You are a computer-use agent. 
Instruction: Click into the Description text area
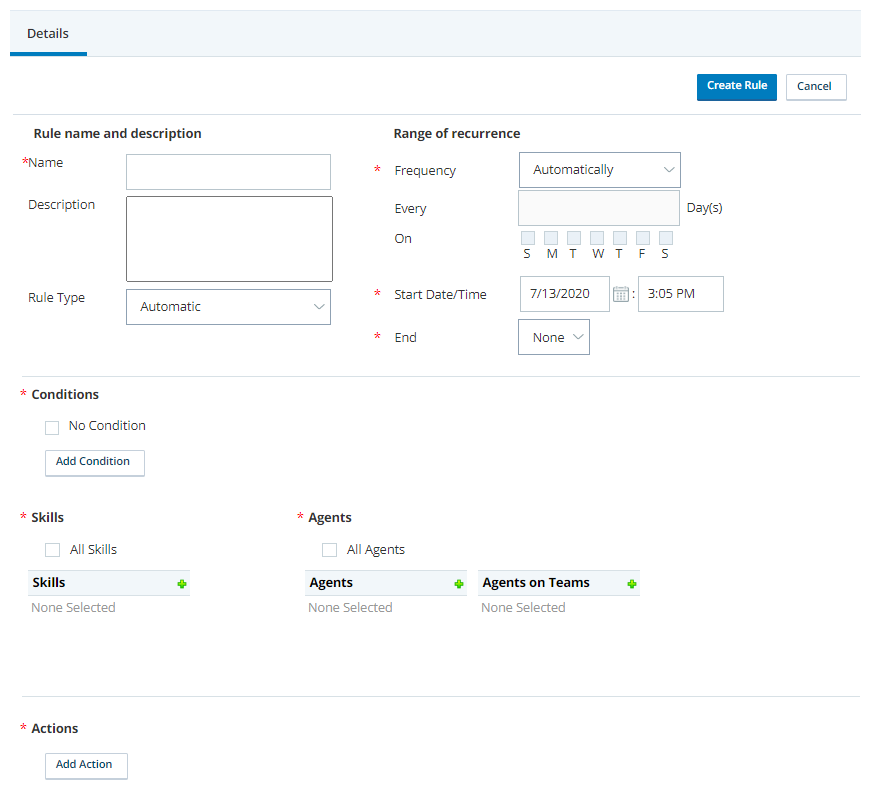pos(229,239)
